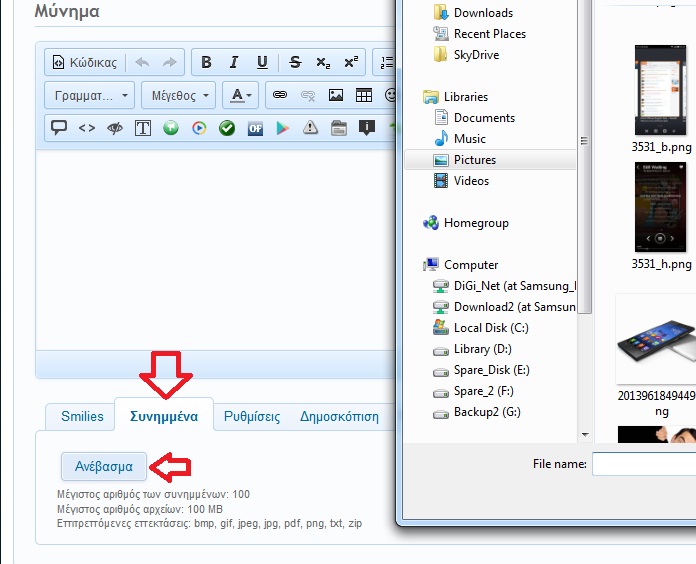Toggle subscript formatting

click(x=323, y=62)
